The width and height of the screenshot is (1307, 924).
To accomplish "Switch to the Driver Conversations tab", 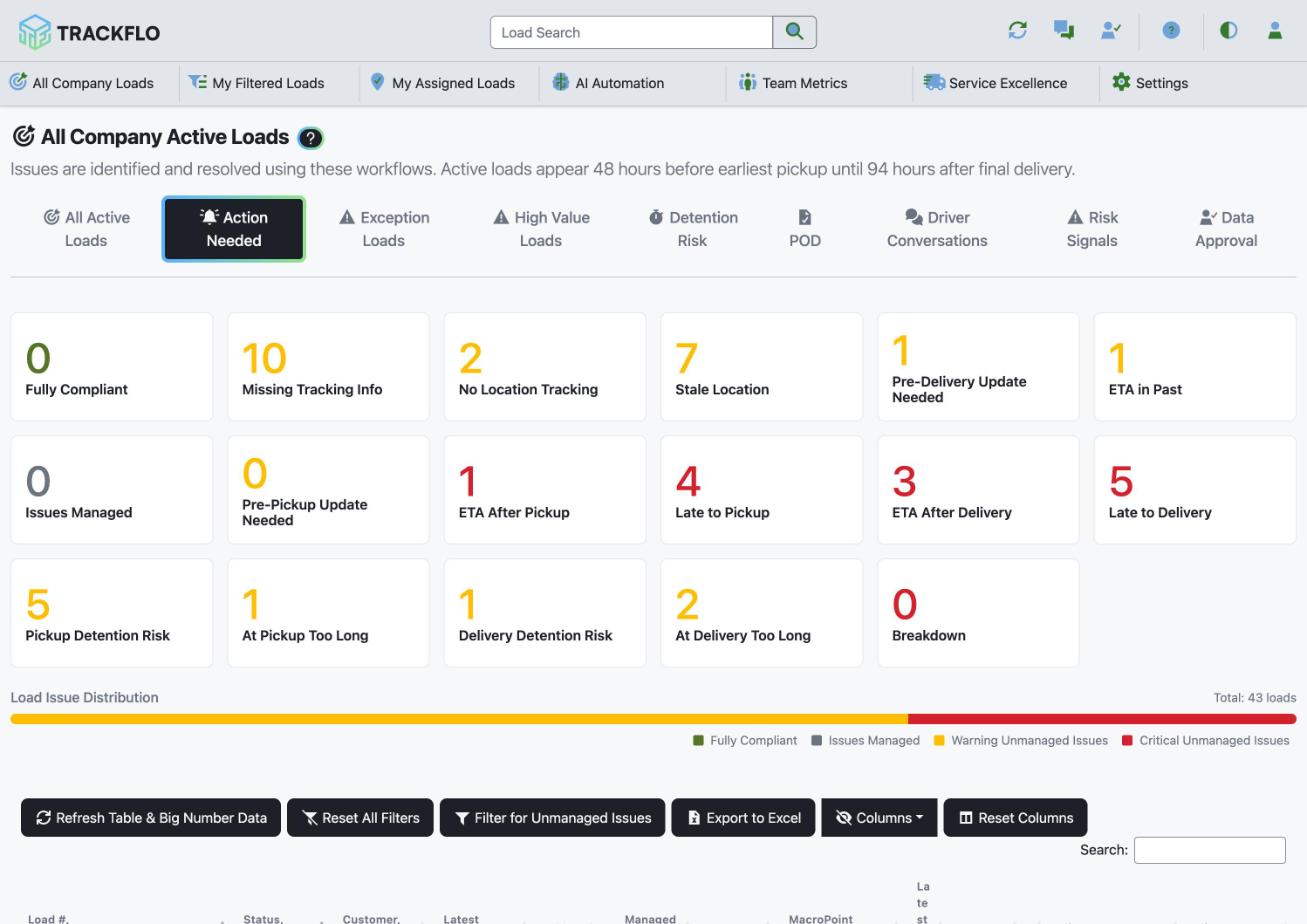I will click(937, 229).
